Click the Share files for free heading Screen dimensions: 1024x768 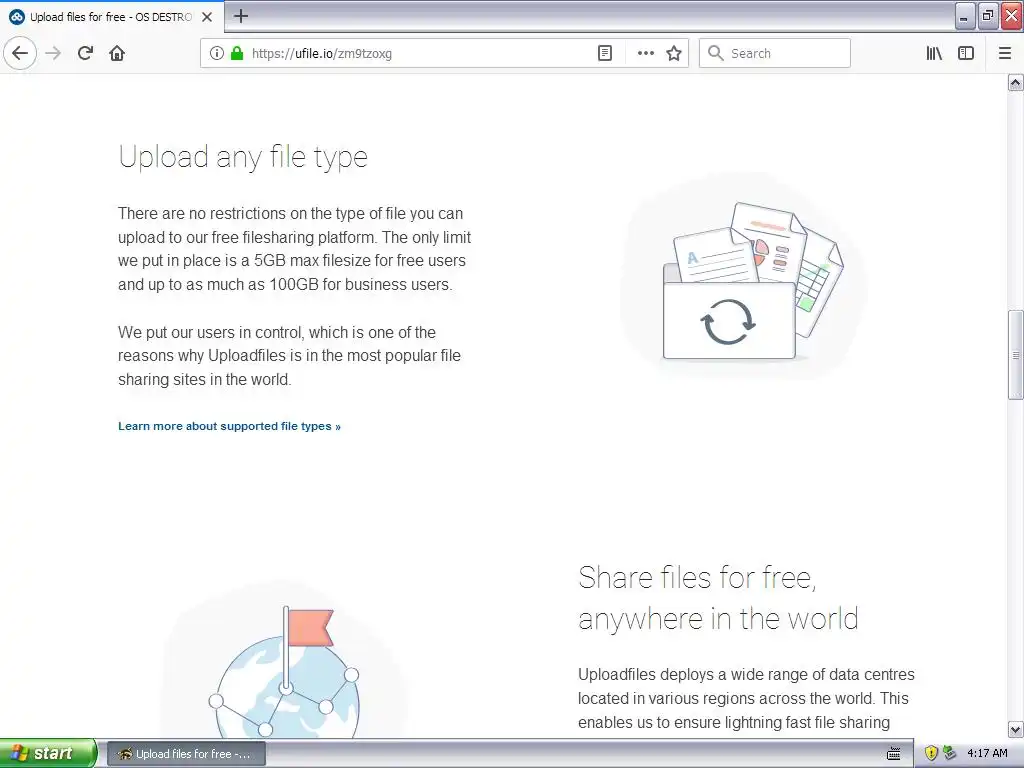click(718, 598)
